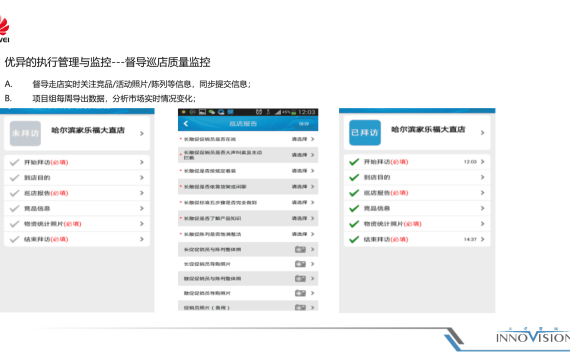Tap gray checkmark beside 物资统计照片 in 未拜访 panel
This screenshot has height=360, width=570.
[x=14, y=224]
